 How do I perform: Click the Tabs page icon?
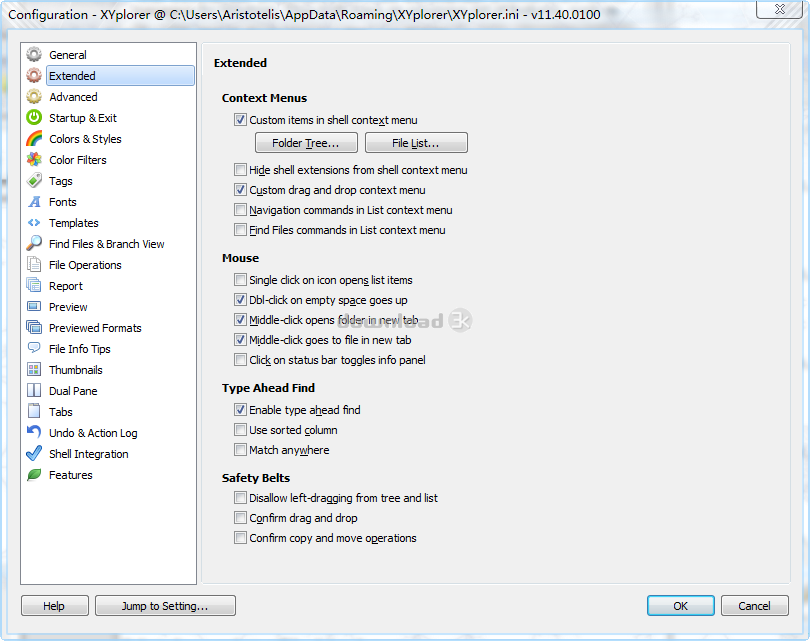(x=34, y=412)
